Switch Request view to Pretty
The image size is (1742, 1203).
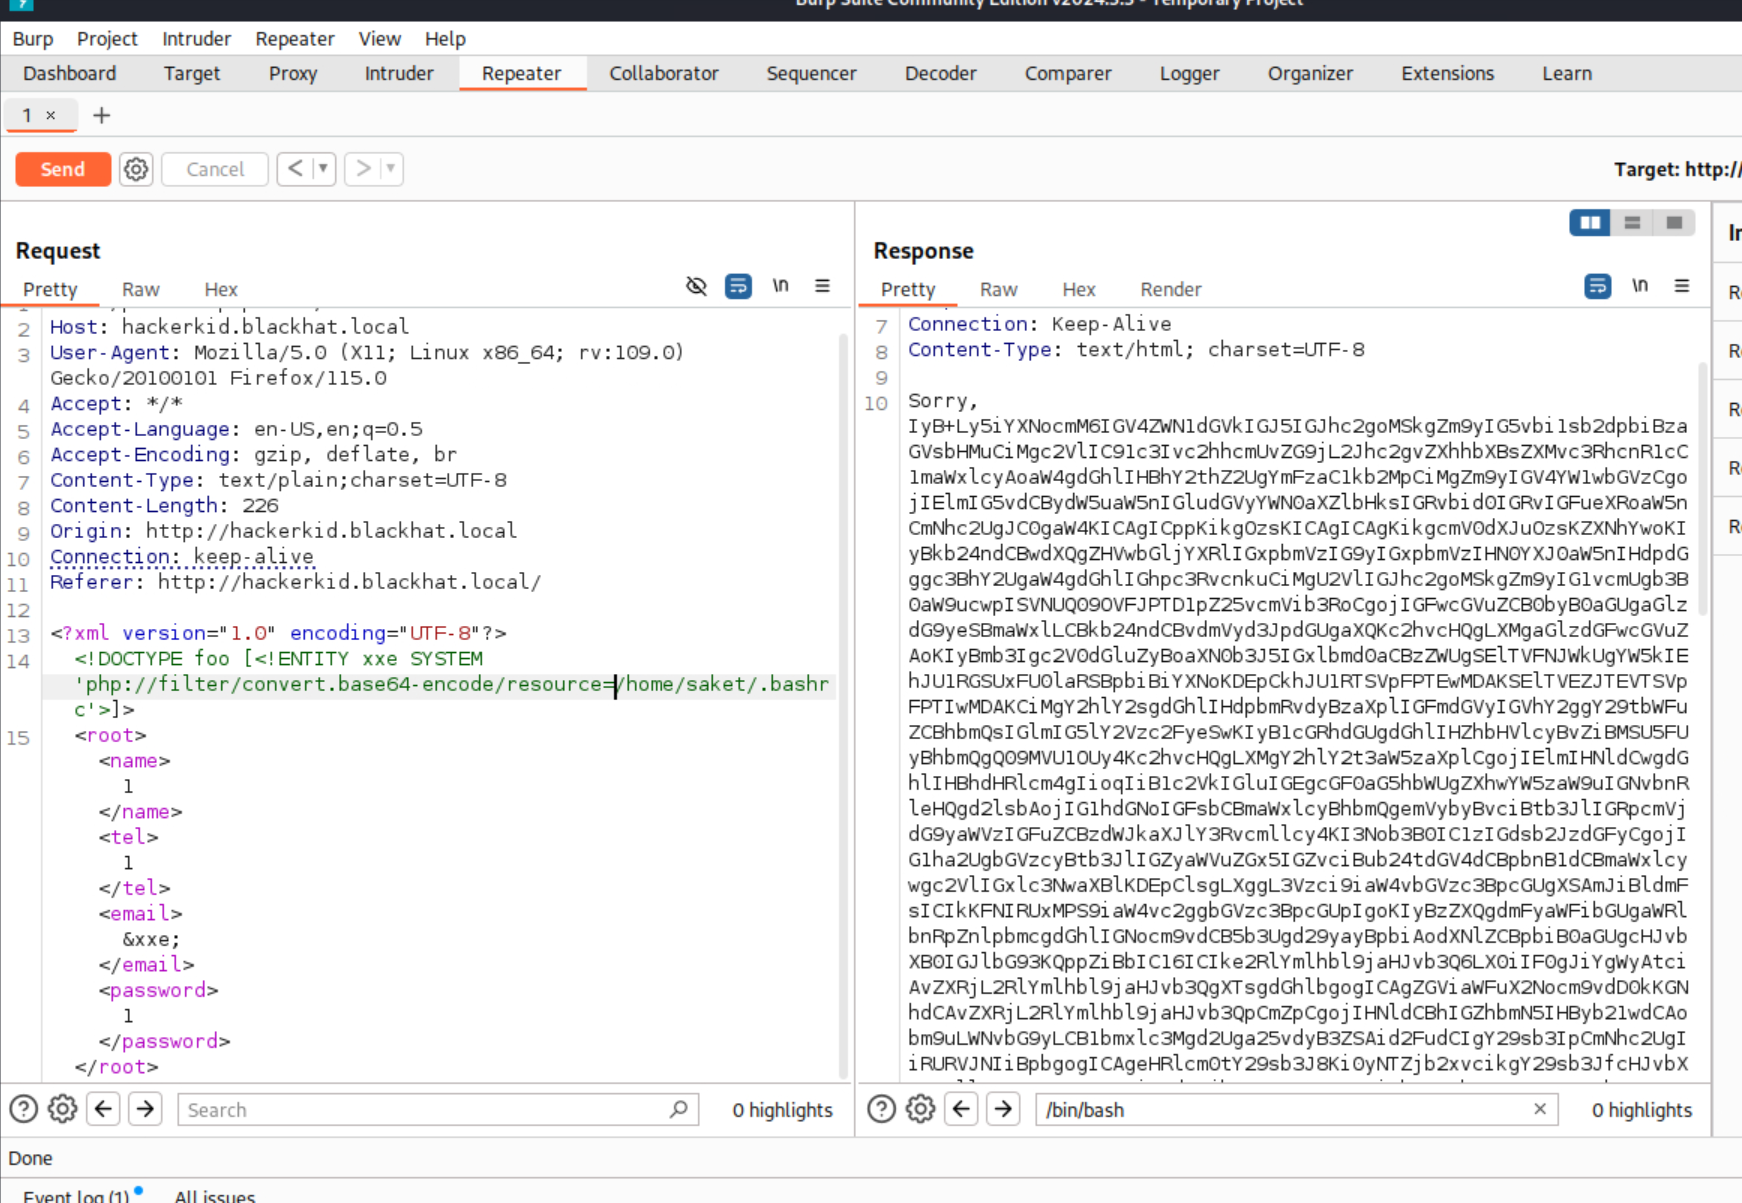click(x=50, y=289)
